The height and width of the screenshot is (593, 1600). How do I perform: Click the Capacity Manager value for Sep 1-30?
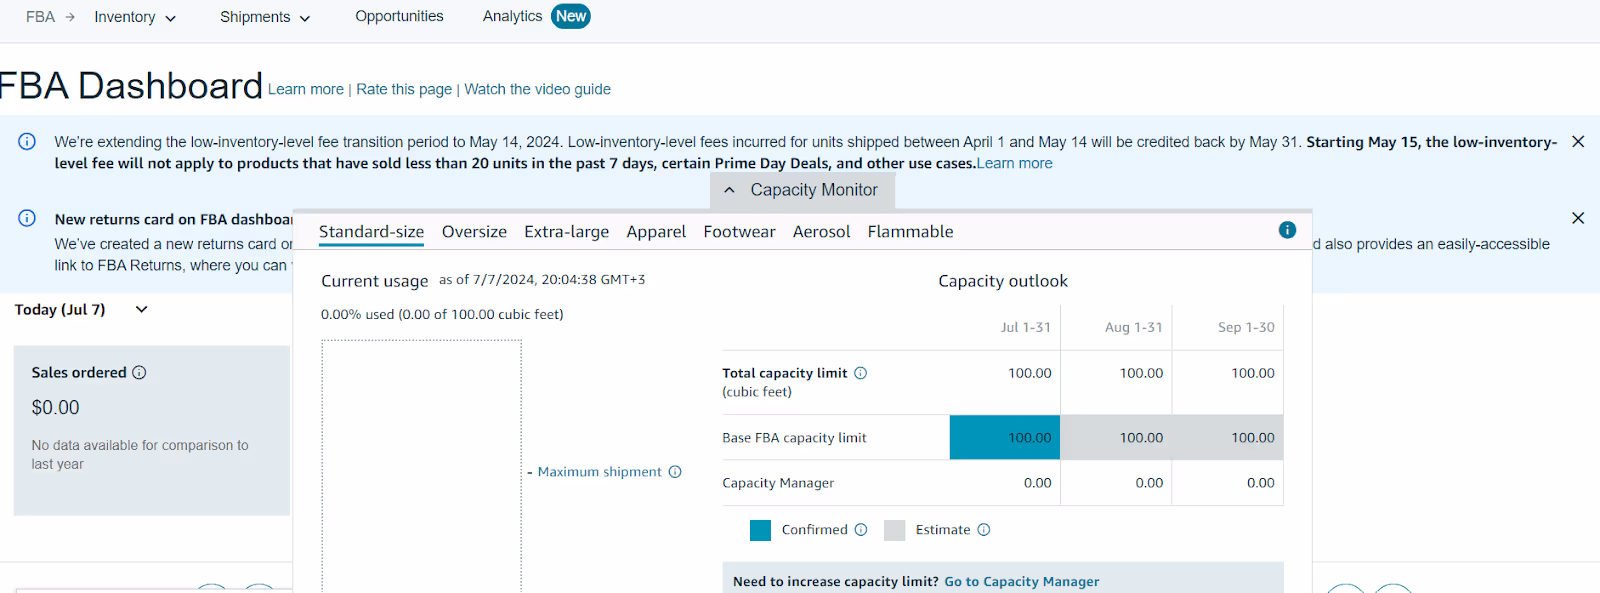[1260, 483]
